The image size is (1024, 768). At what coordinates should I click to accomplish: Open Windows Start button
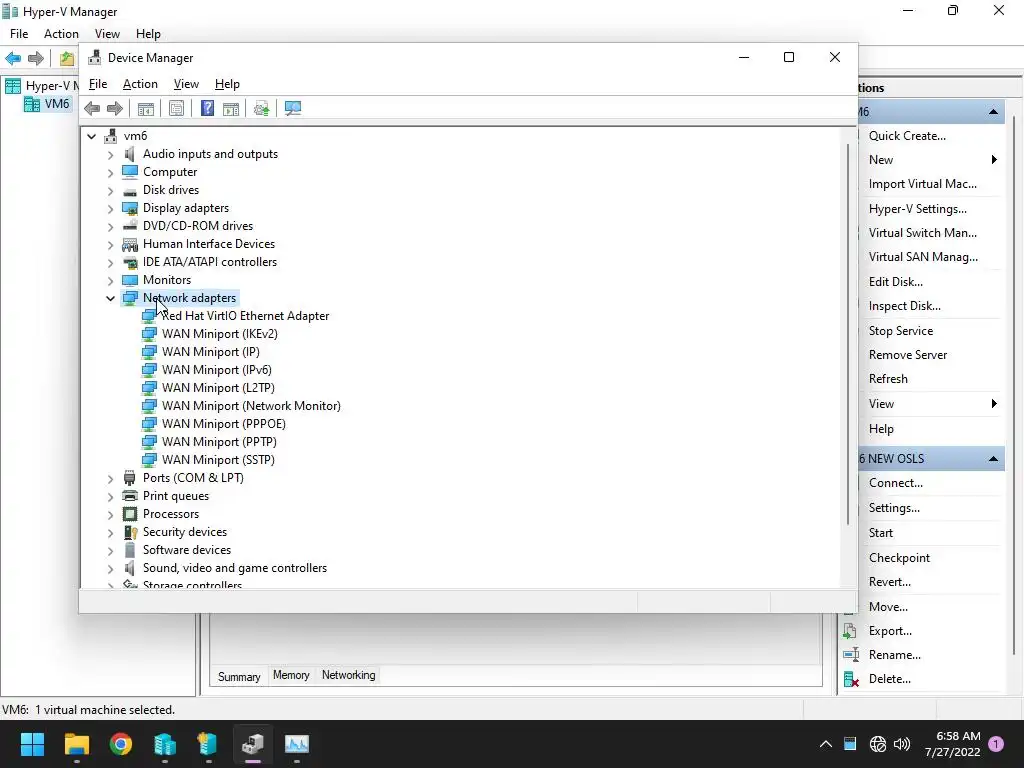[x=32, y=744]
